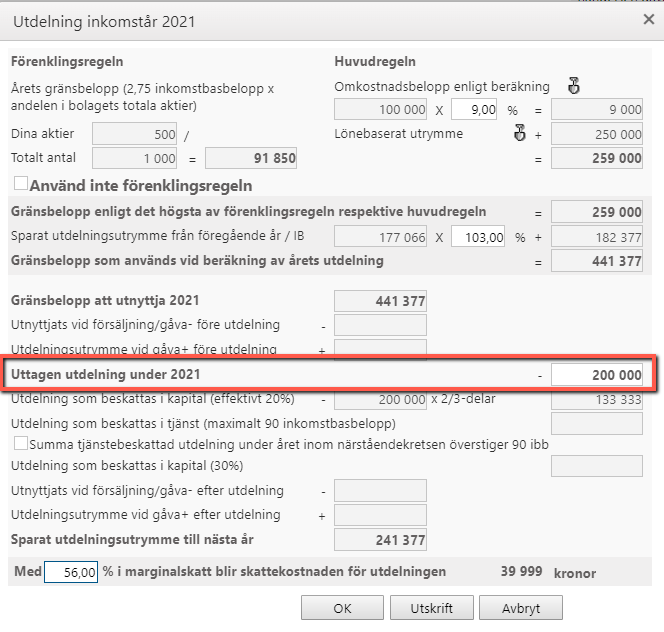Click the 9 000 omkostnadsbelopp result field
The height and width of the screenshot is (632, 664).
[597, 110]
